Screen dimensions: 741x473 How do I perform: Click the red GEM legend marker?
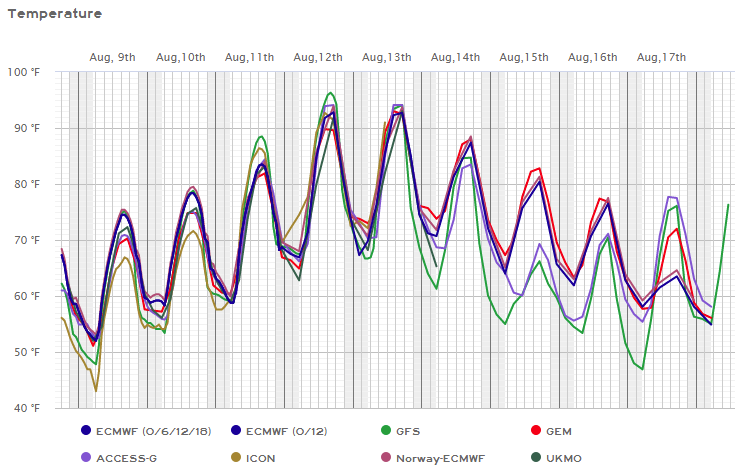[536, 431]
